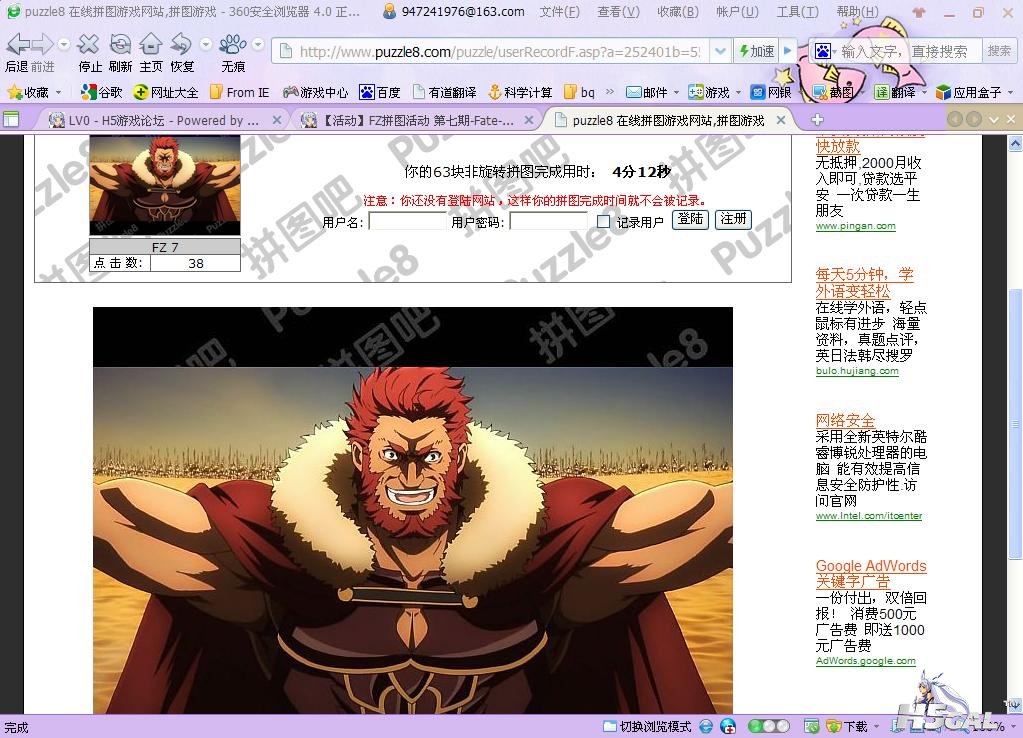Open the From IE bookmarks folder

[239, 93]
